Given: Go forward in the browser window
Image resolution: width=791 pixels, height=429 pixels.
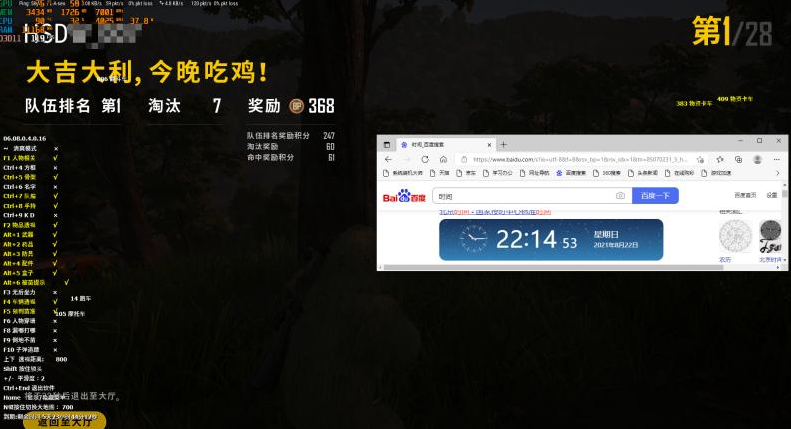Looking at the screenshot, I should (407, 159).
